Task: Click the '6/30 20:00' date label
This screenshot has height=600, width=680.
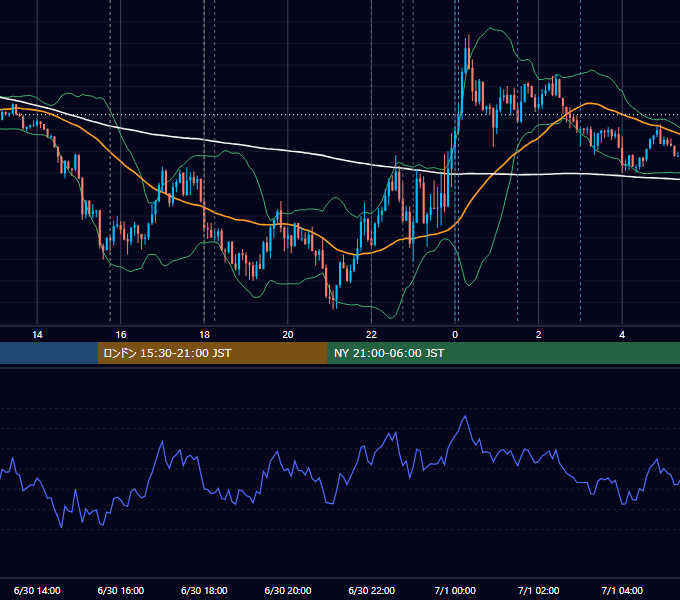Action: [x=288, y=590]
